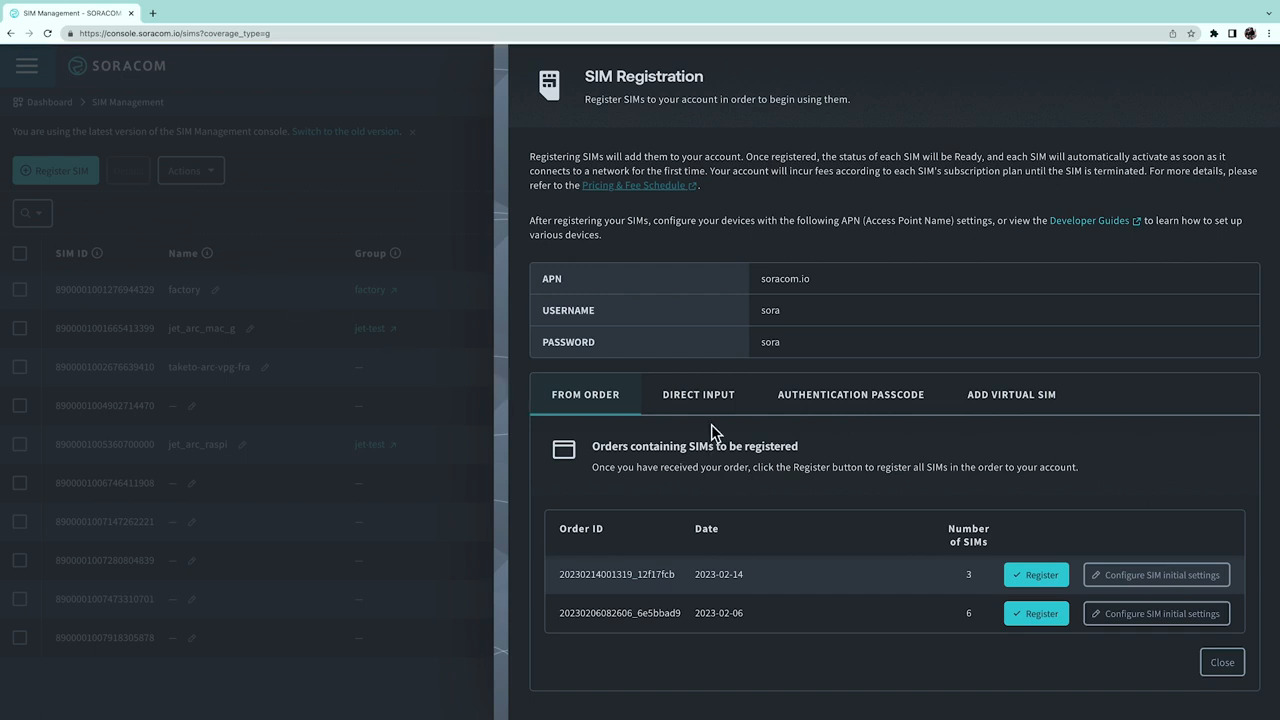Edit name of SIM 8900001007147262221

[x=192, y=522]
